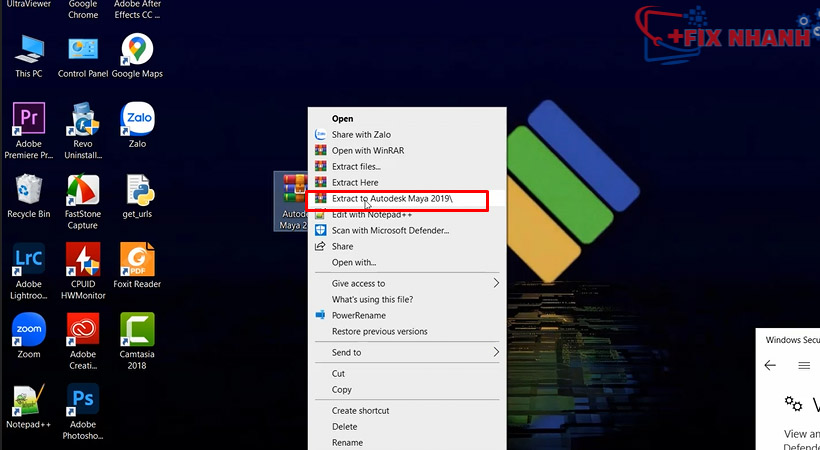Choose Extract to Autodesk Maya 2019\

(x=407, y=198)
